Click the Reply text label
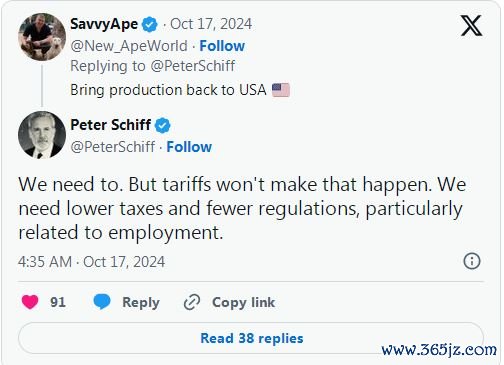This screenshot has width=504, height=365. 141,303
